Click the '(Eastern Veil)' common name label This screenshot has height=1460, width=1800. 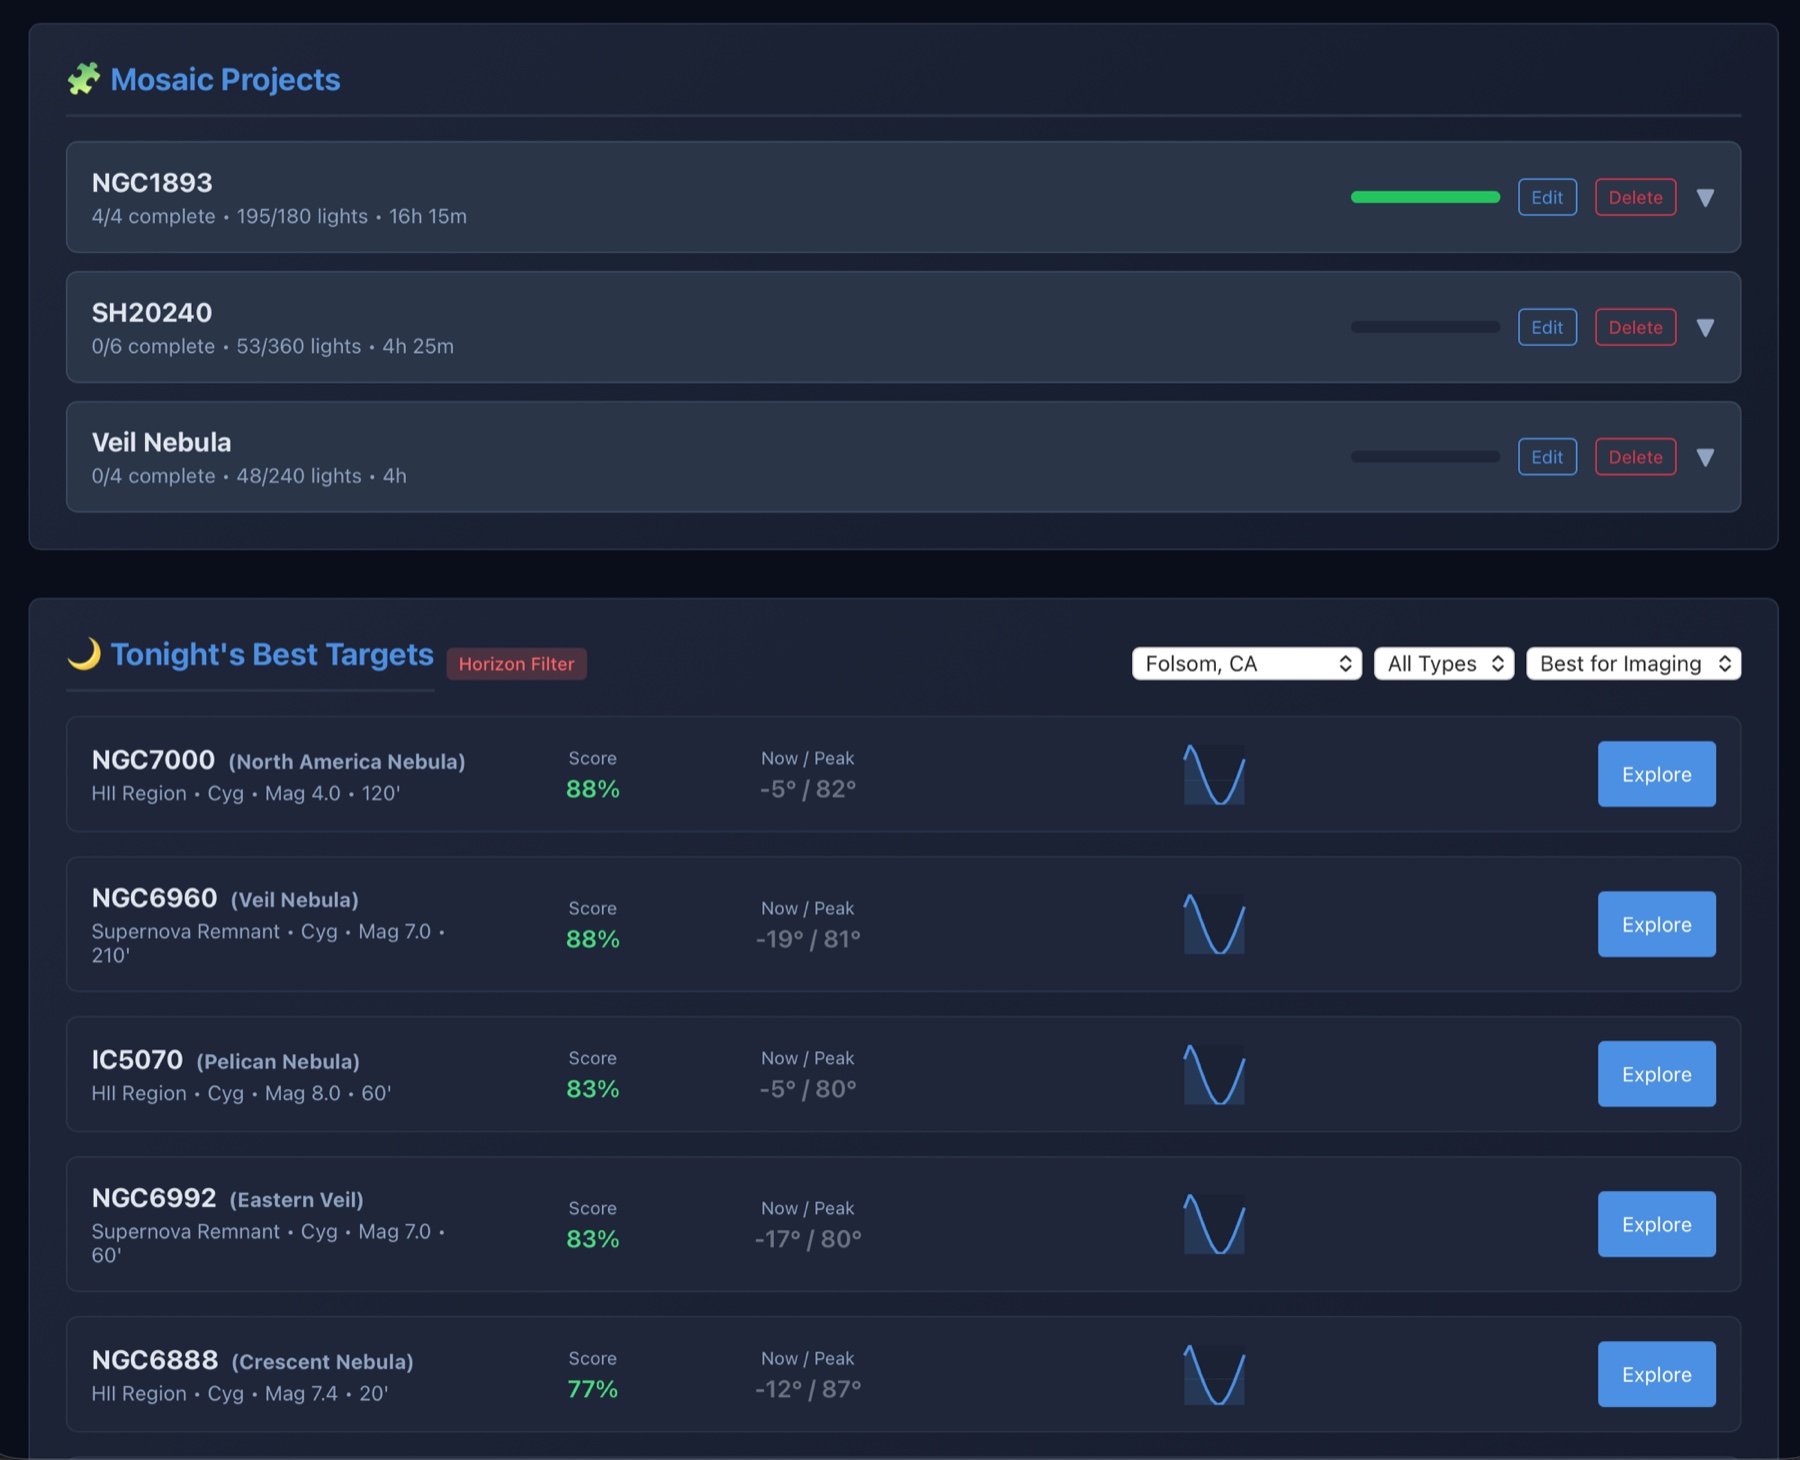pyautogui.click(x=297, y=1199)
